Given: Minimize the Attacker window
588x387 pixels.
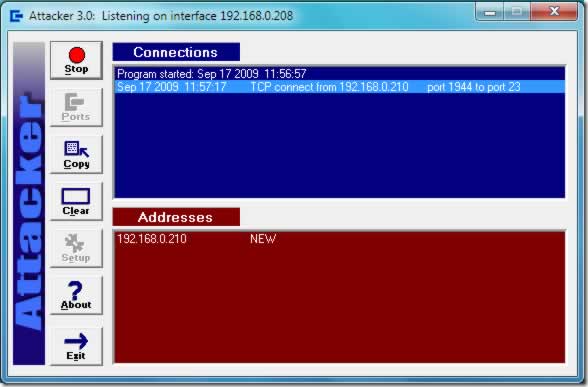Looking at the screenshot, I should [x=489, y=12].
